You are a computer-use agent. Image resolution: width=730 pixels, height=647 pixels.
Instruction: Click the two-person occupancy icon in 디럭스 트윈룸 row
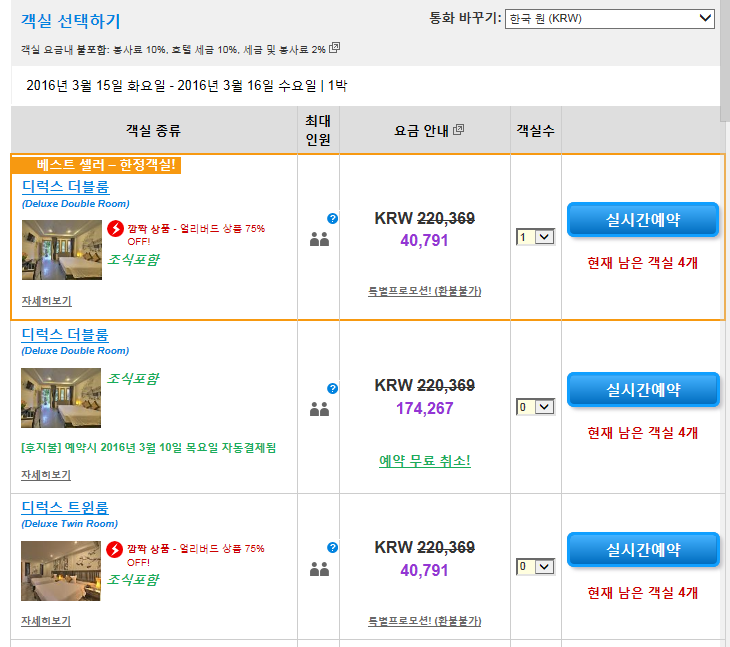click(319, 569)
